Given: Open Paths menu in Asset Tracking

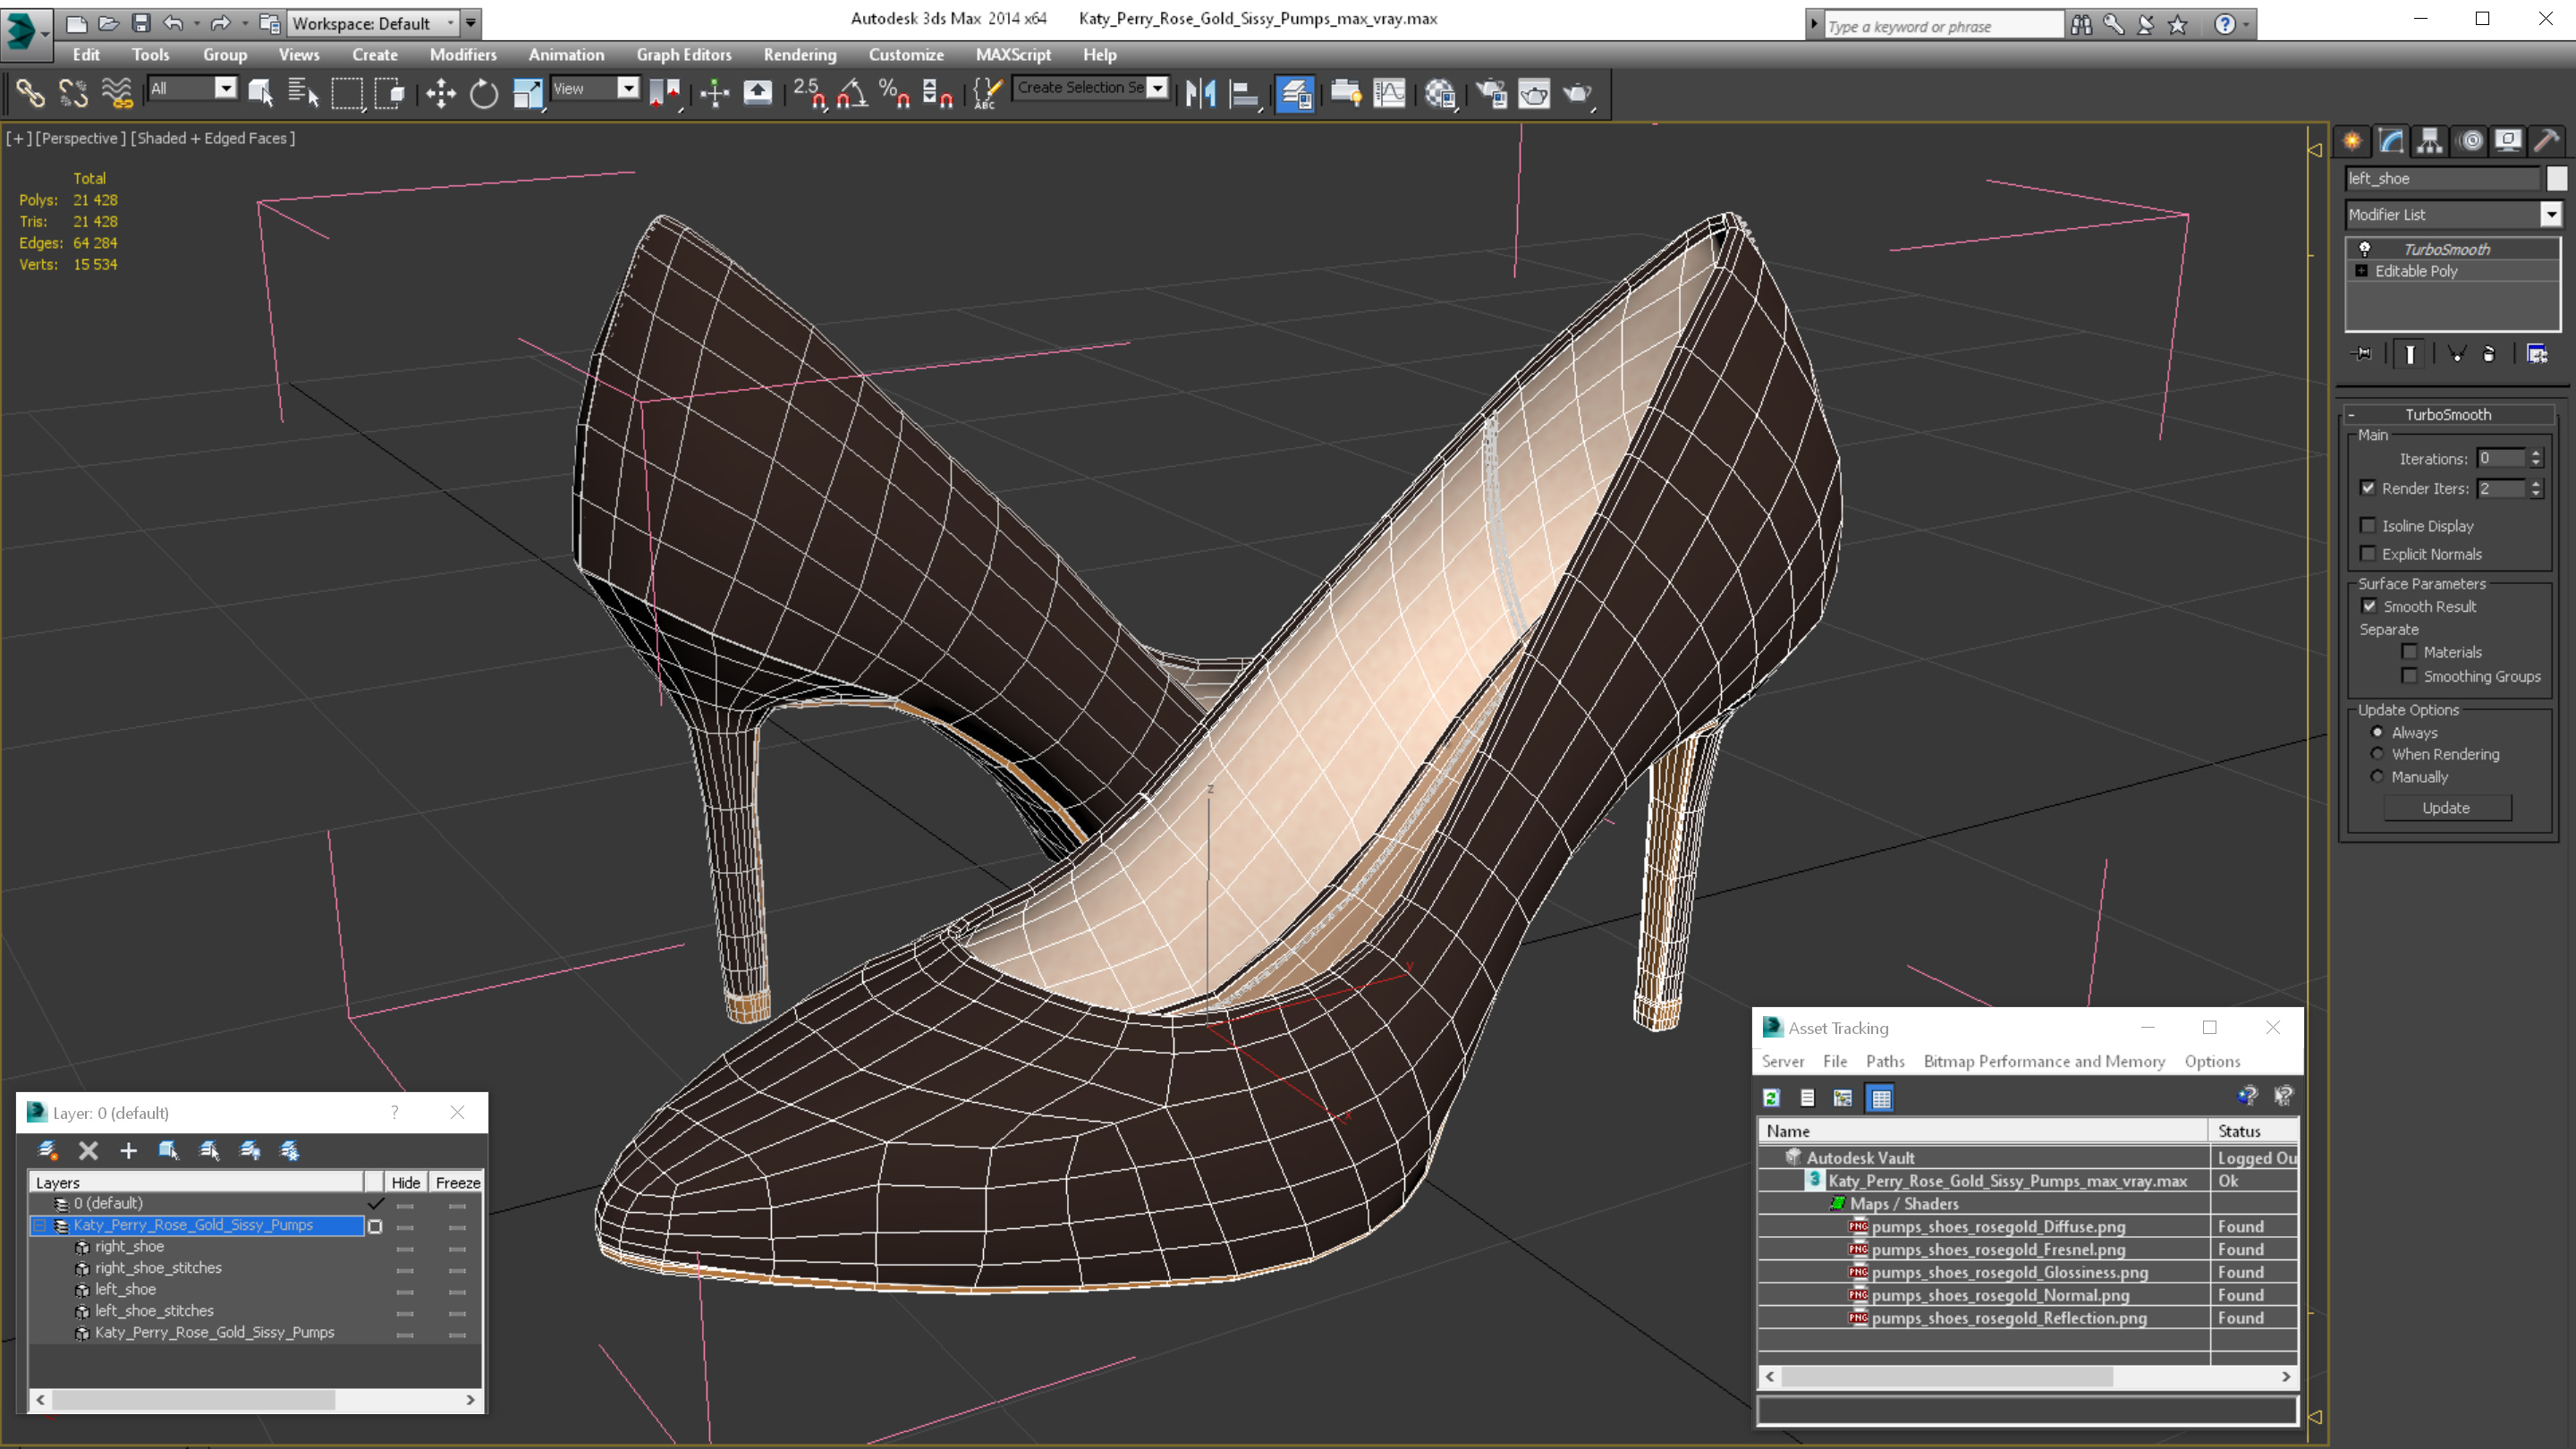Looking at the screenshot, I should click(1885, 1061).
